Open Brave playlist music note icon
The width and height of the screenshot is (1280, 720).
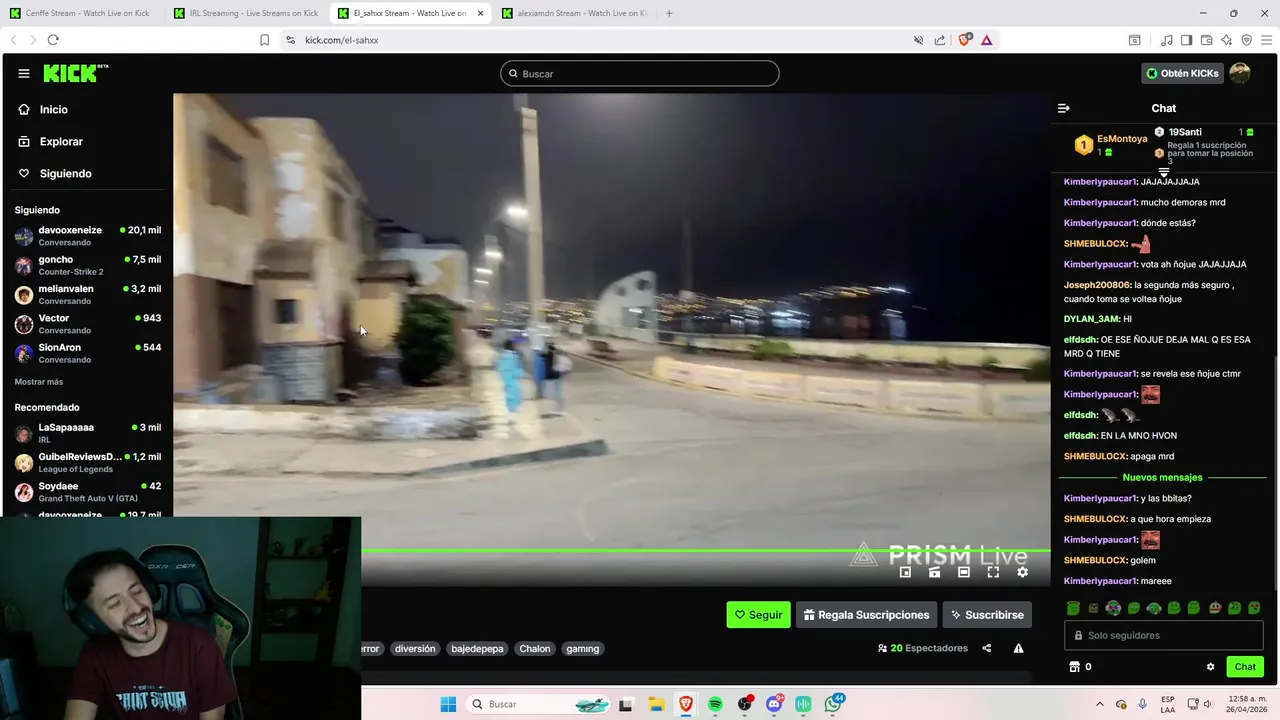coord(1167,40)
